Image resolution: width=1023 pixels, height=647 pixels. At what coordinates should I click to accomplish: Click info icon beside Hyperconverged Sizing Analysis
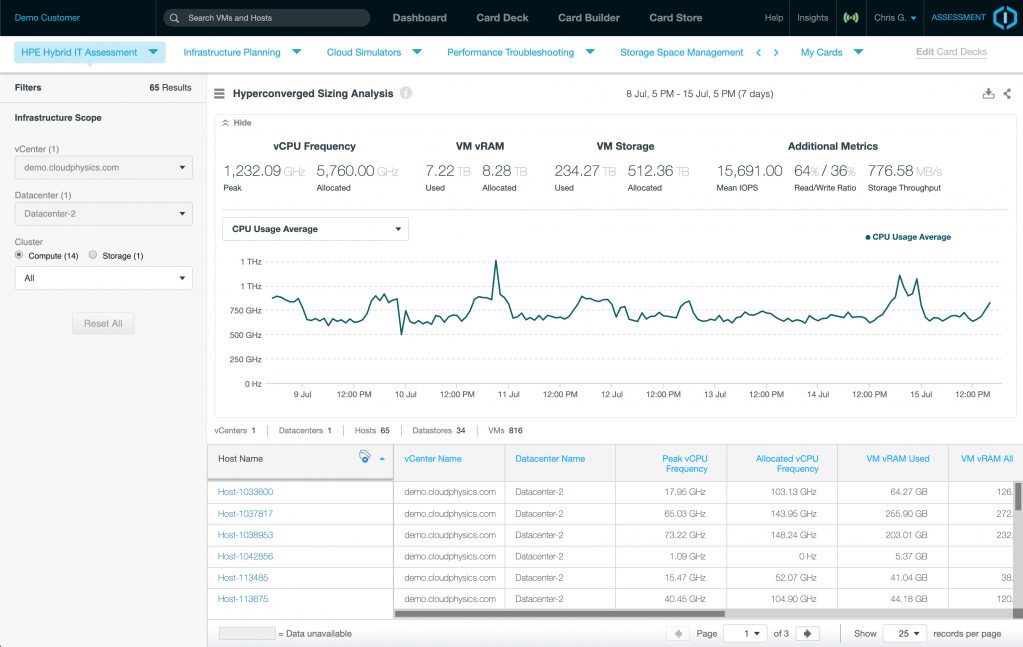click(406, 93)
